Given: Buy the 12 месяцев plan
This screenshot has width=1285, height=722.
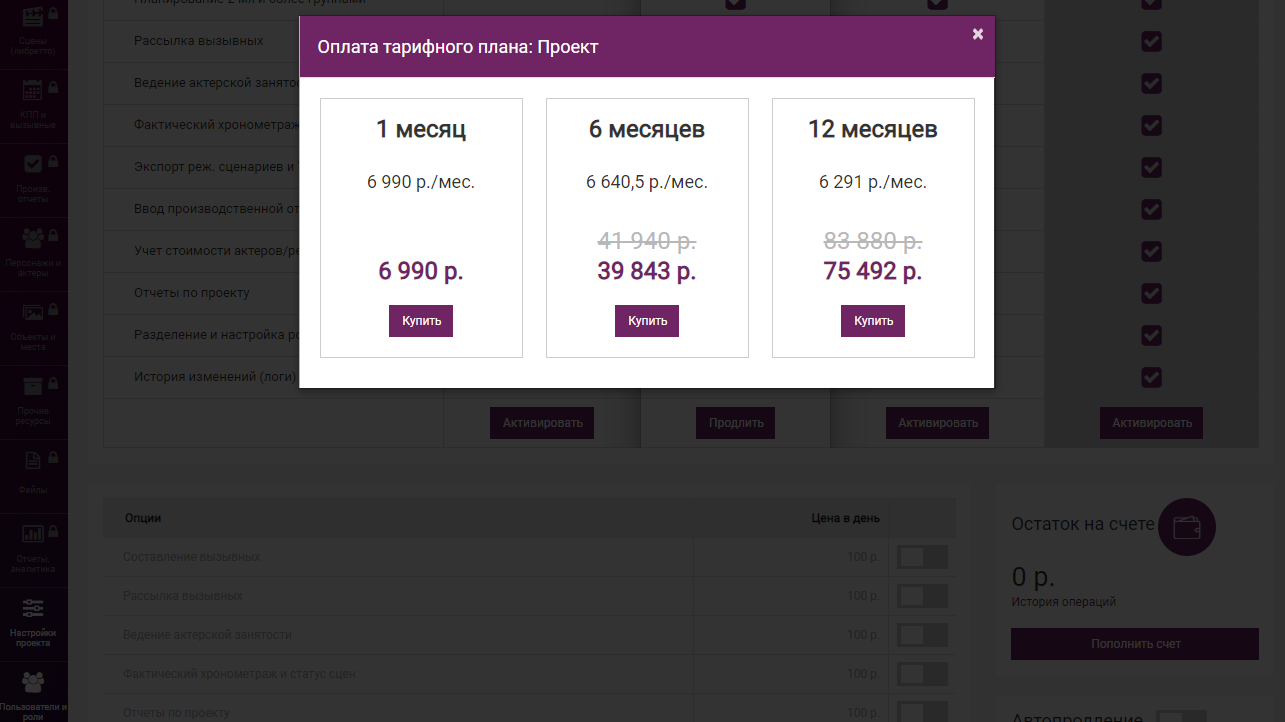Looking at the screenshot, I should point(873,321).
